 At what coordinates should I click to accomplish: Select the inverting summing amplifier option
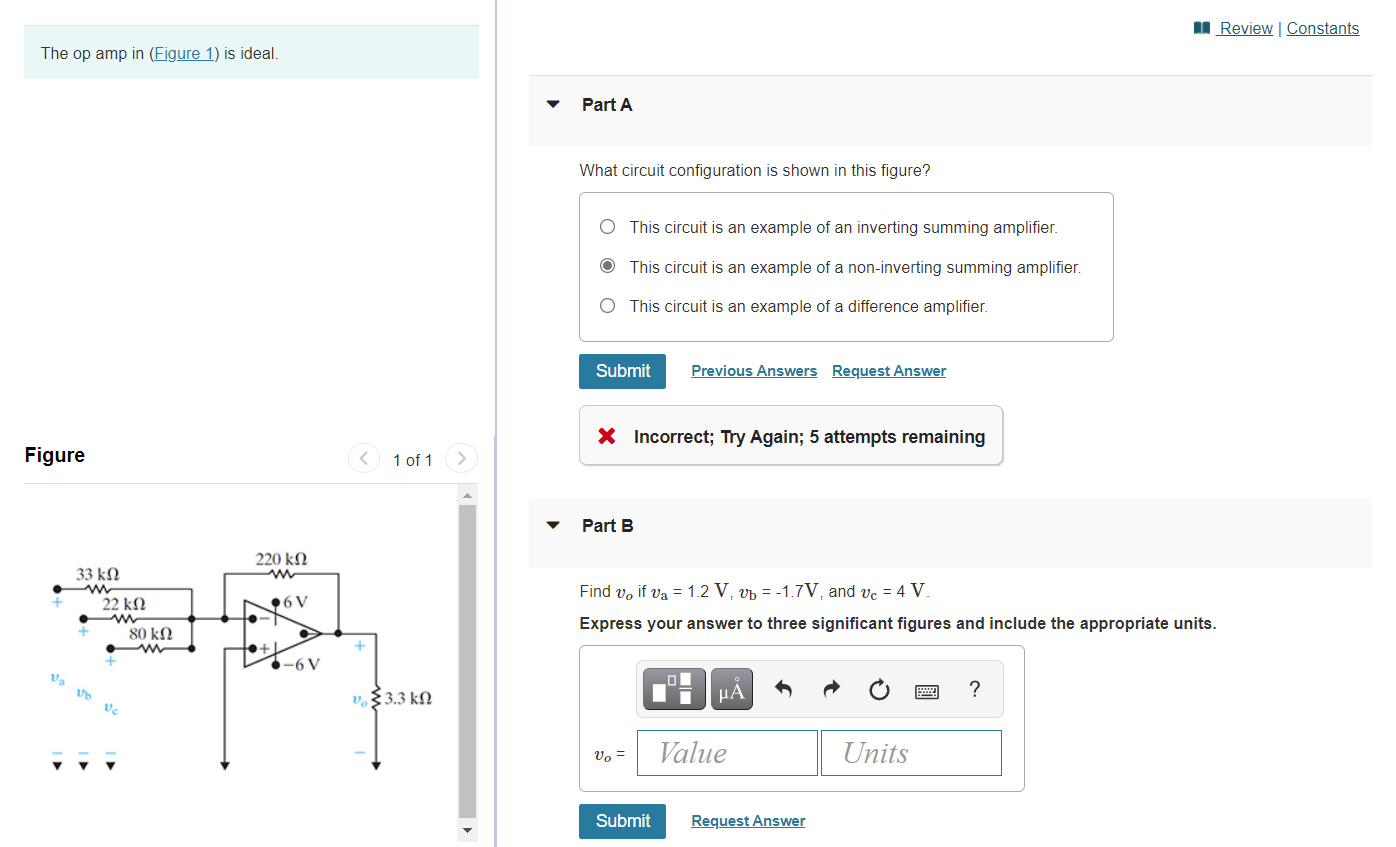point(607,226)
